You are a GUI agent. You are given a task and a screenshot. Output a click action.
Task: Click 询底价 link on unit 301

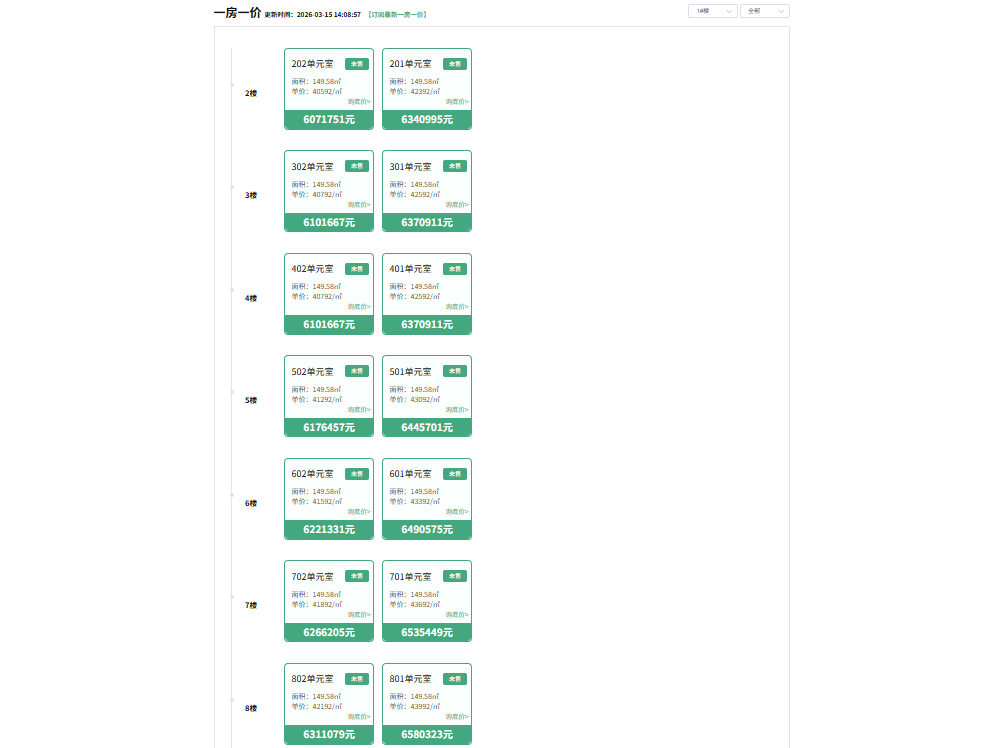click(457, 204)
